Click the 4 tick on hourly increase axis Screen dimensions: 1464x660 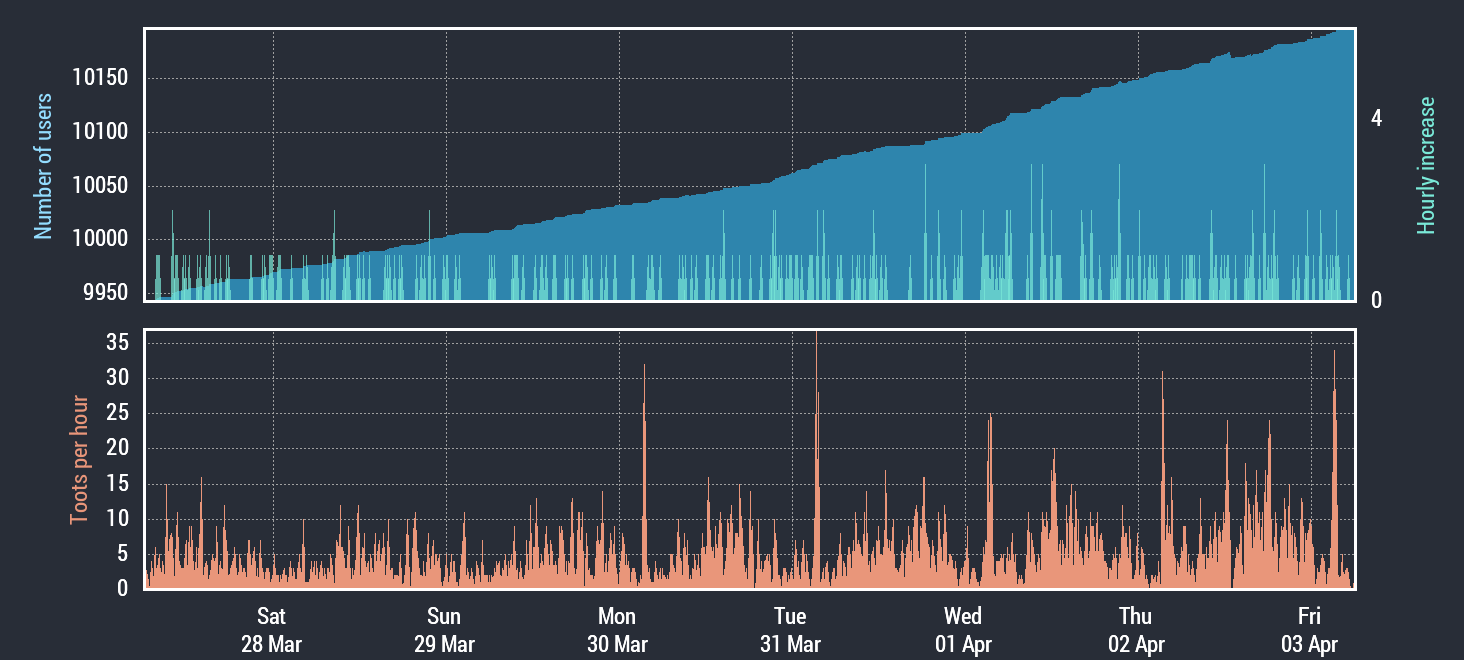[x=1376, y=119]
